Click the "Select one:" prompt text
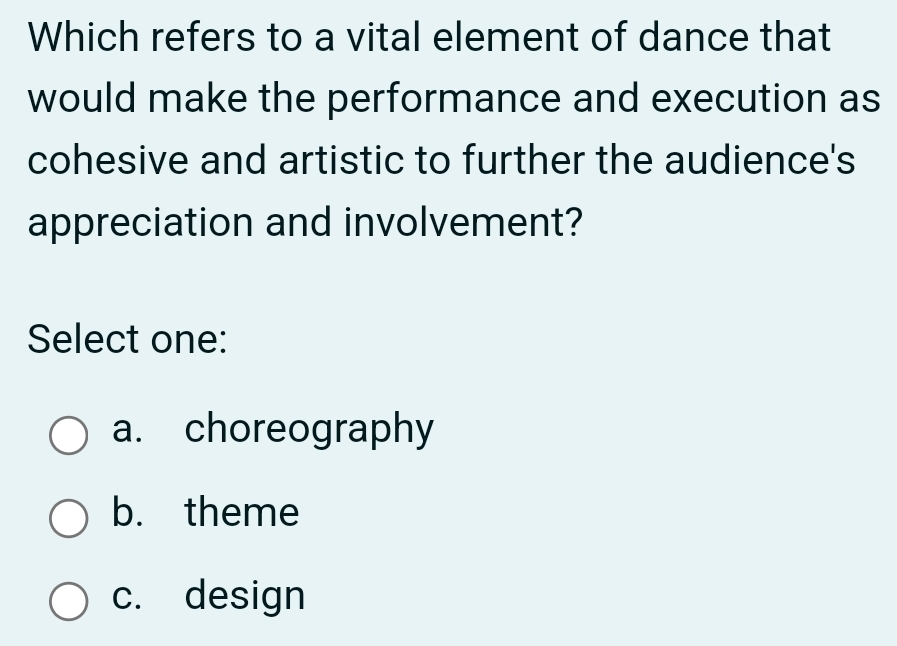 point(128,339)
